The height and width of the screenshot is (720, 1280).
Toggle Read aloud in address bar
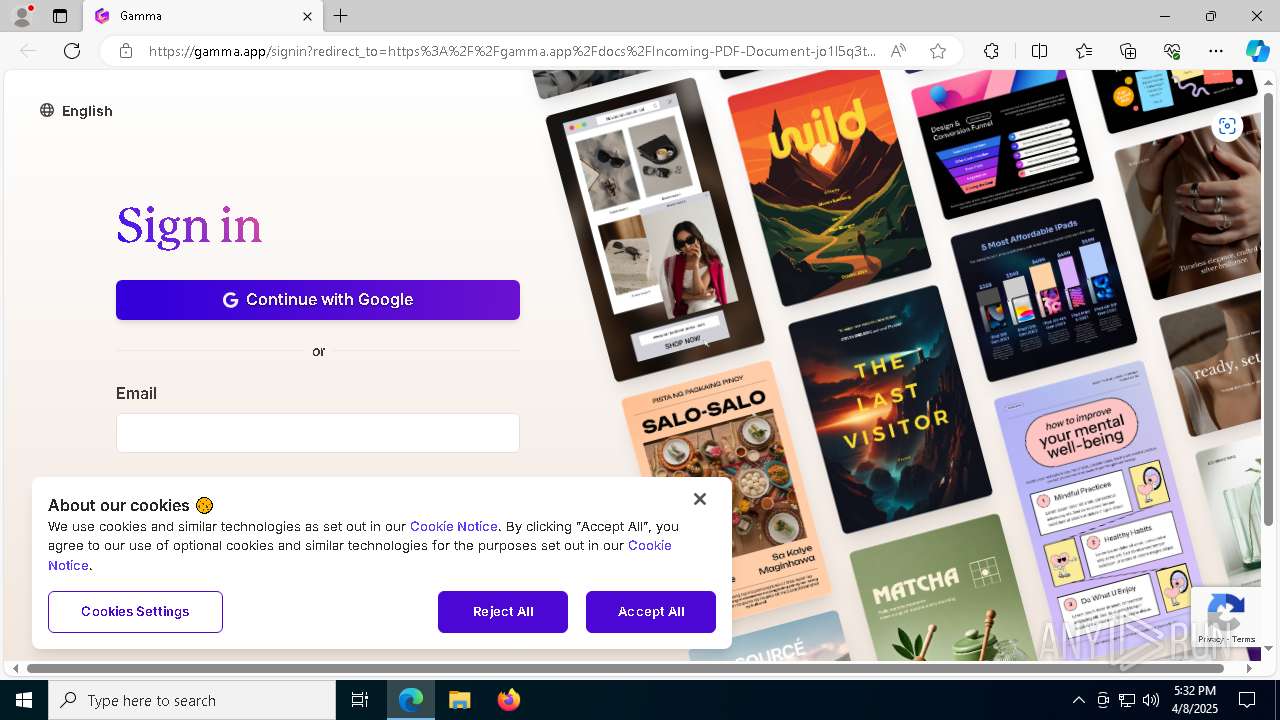[898, 51]
